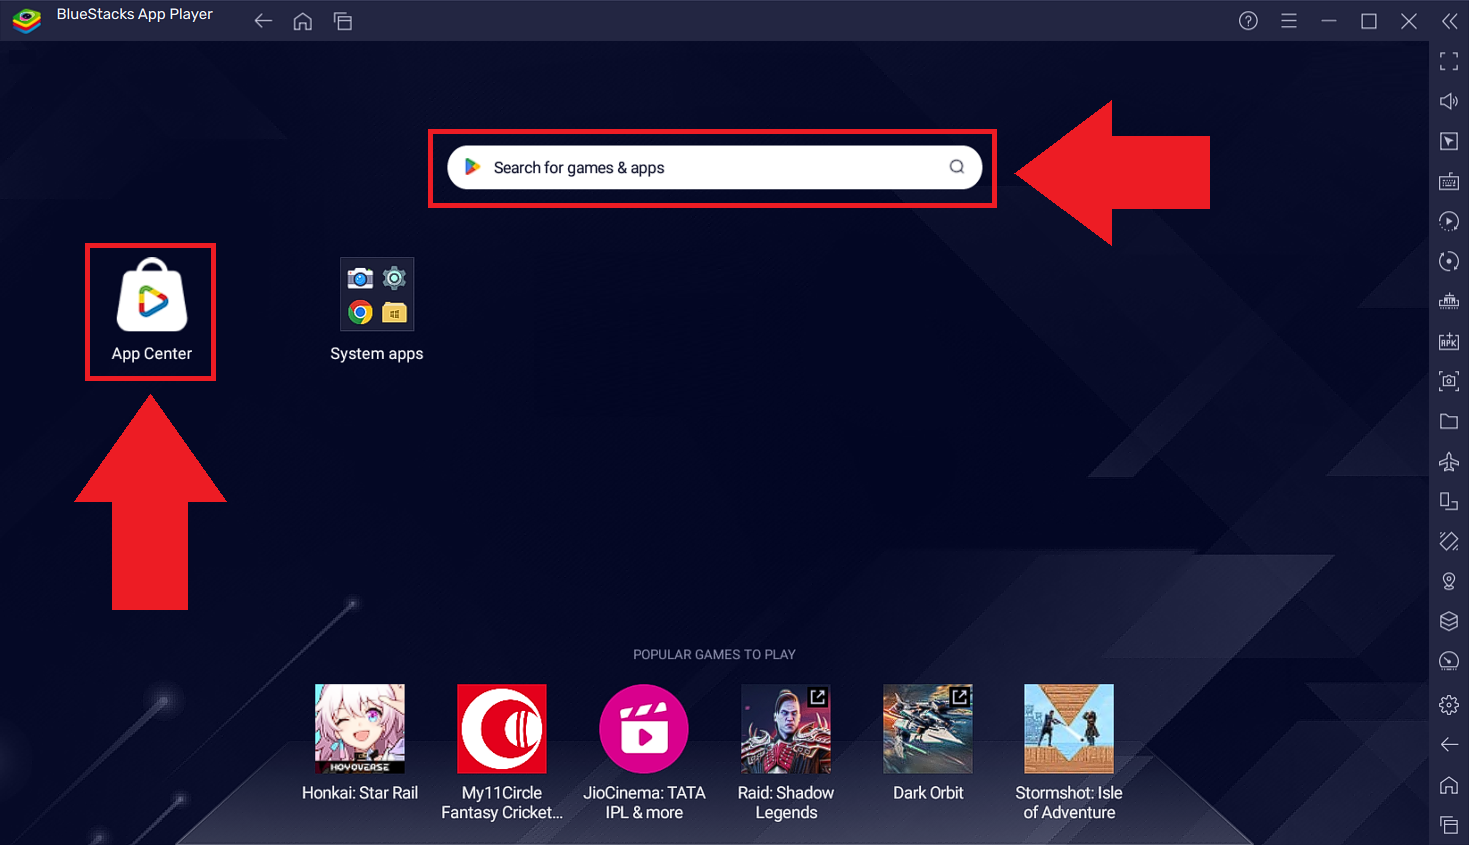Viewport: 1469px width, 845px height.
Task: Open the App Center bag icon
Action: [152, 295]
